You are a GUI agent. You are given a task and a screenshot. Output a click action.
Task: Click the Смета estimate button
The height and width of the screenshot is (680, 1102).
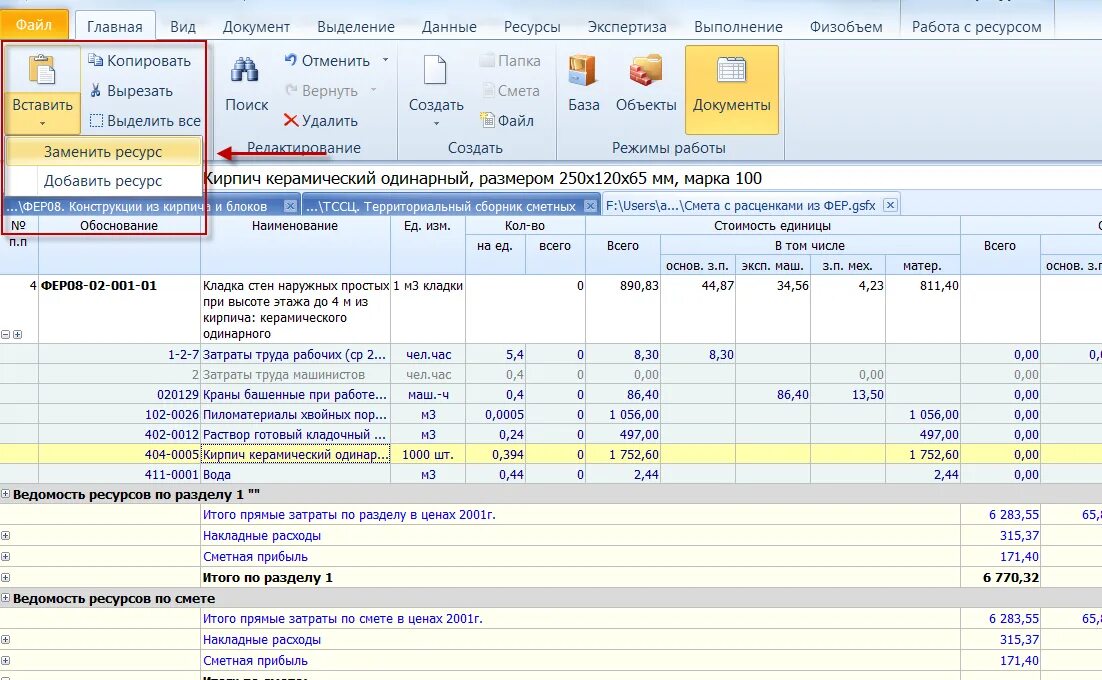[510, 91]
